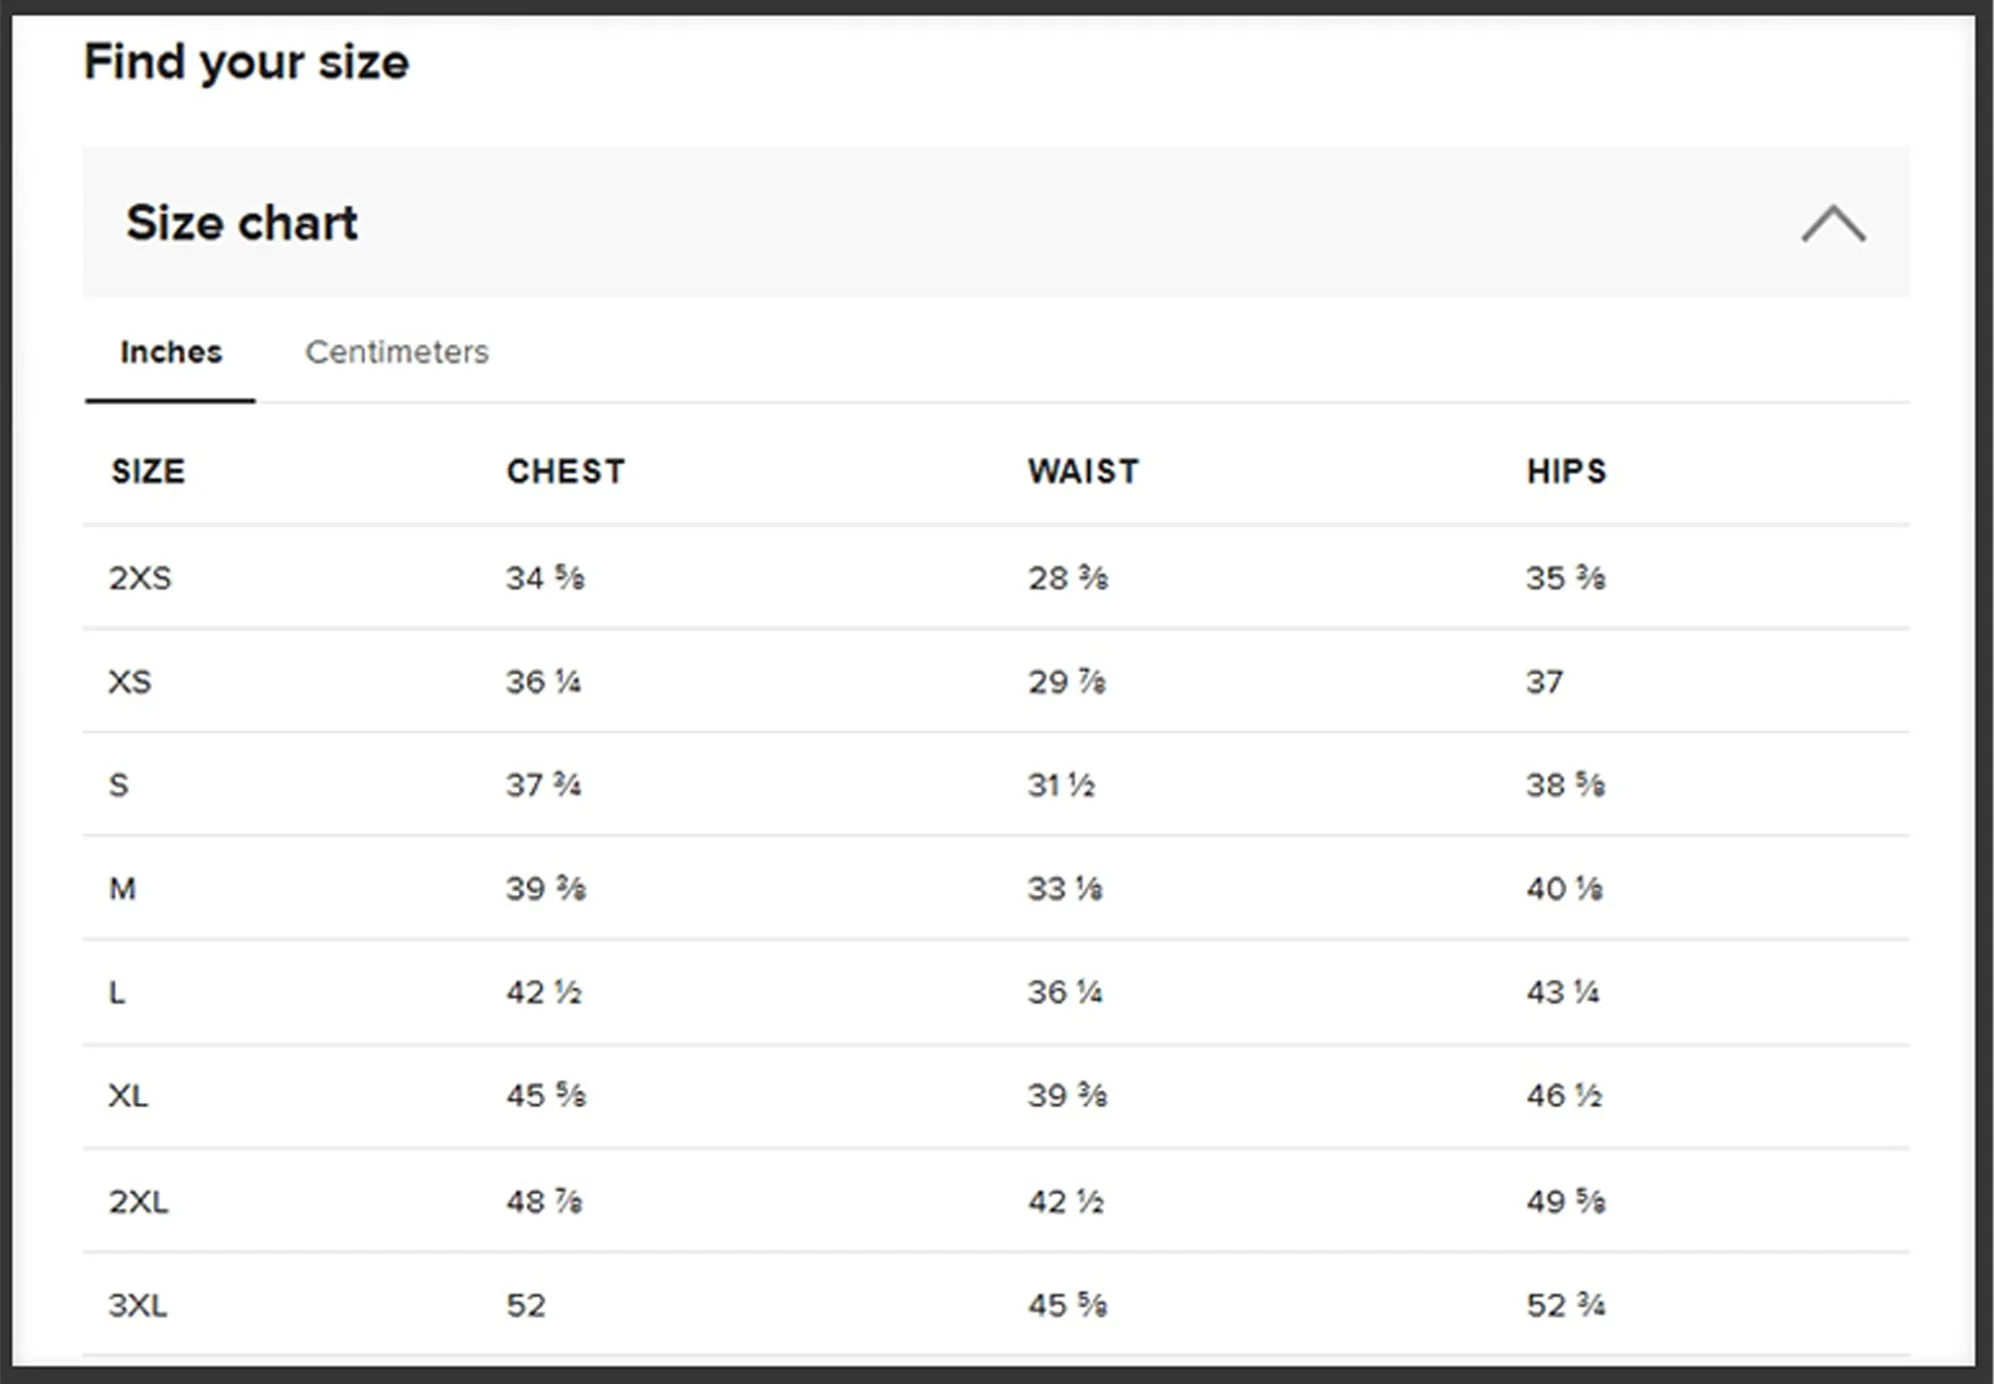Switch to the Centimeters tab
The width and height of the screenshot is (1994, 1384).
coord(397,352)
